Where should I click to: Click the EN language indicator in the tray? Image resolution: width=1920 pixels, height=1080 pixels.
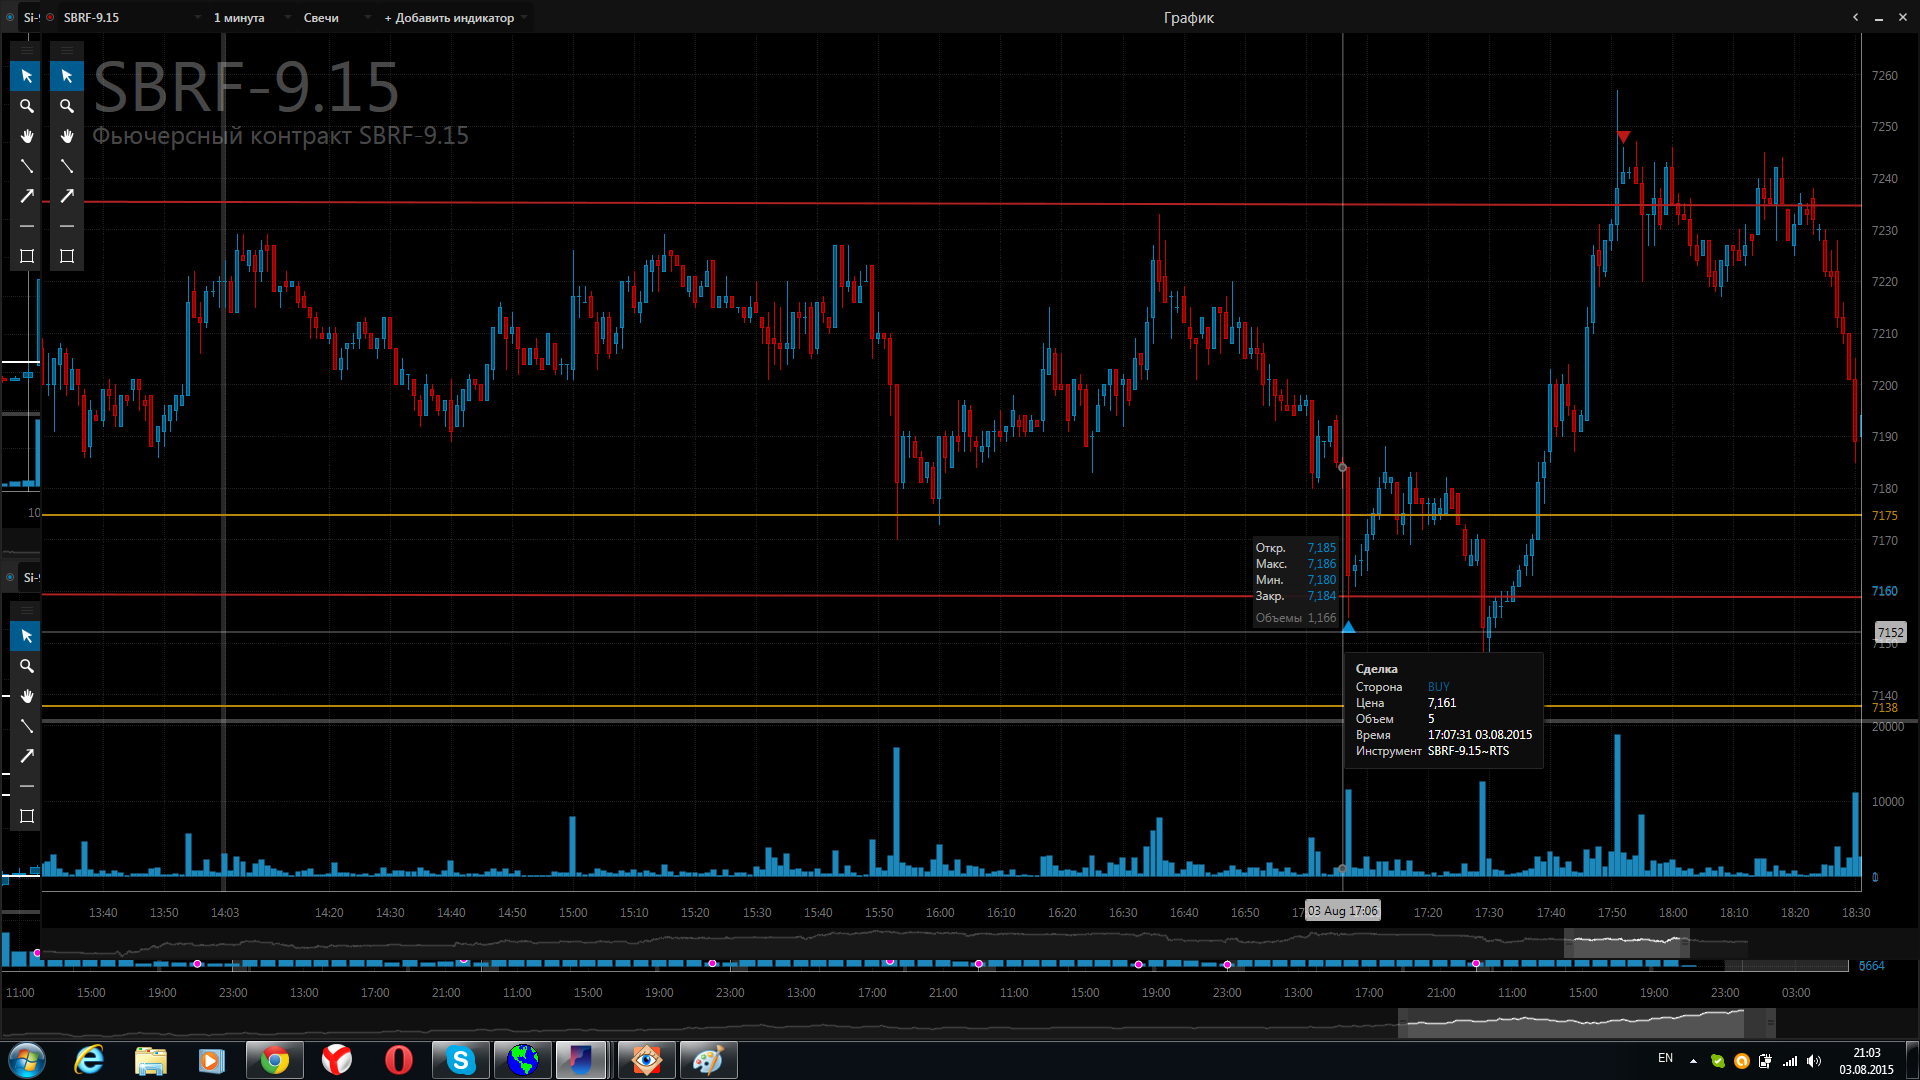pos(1665,1058)
